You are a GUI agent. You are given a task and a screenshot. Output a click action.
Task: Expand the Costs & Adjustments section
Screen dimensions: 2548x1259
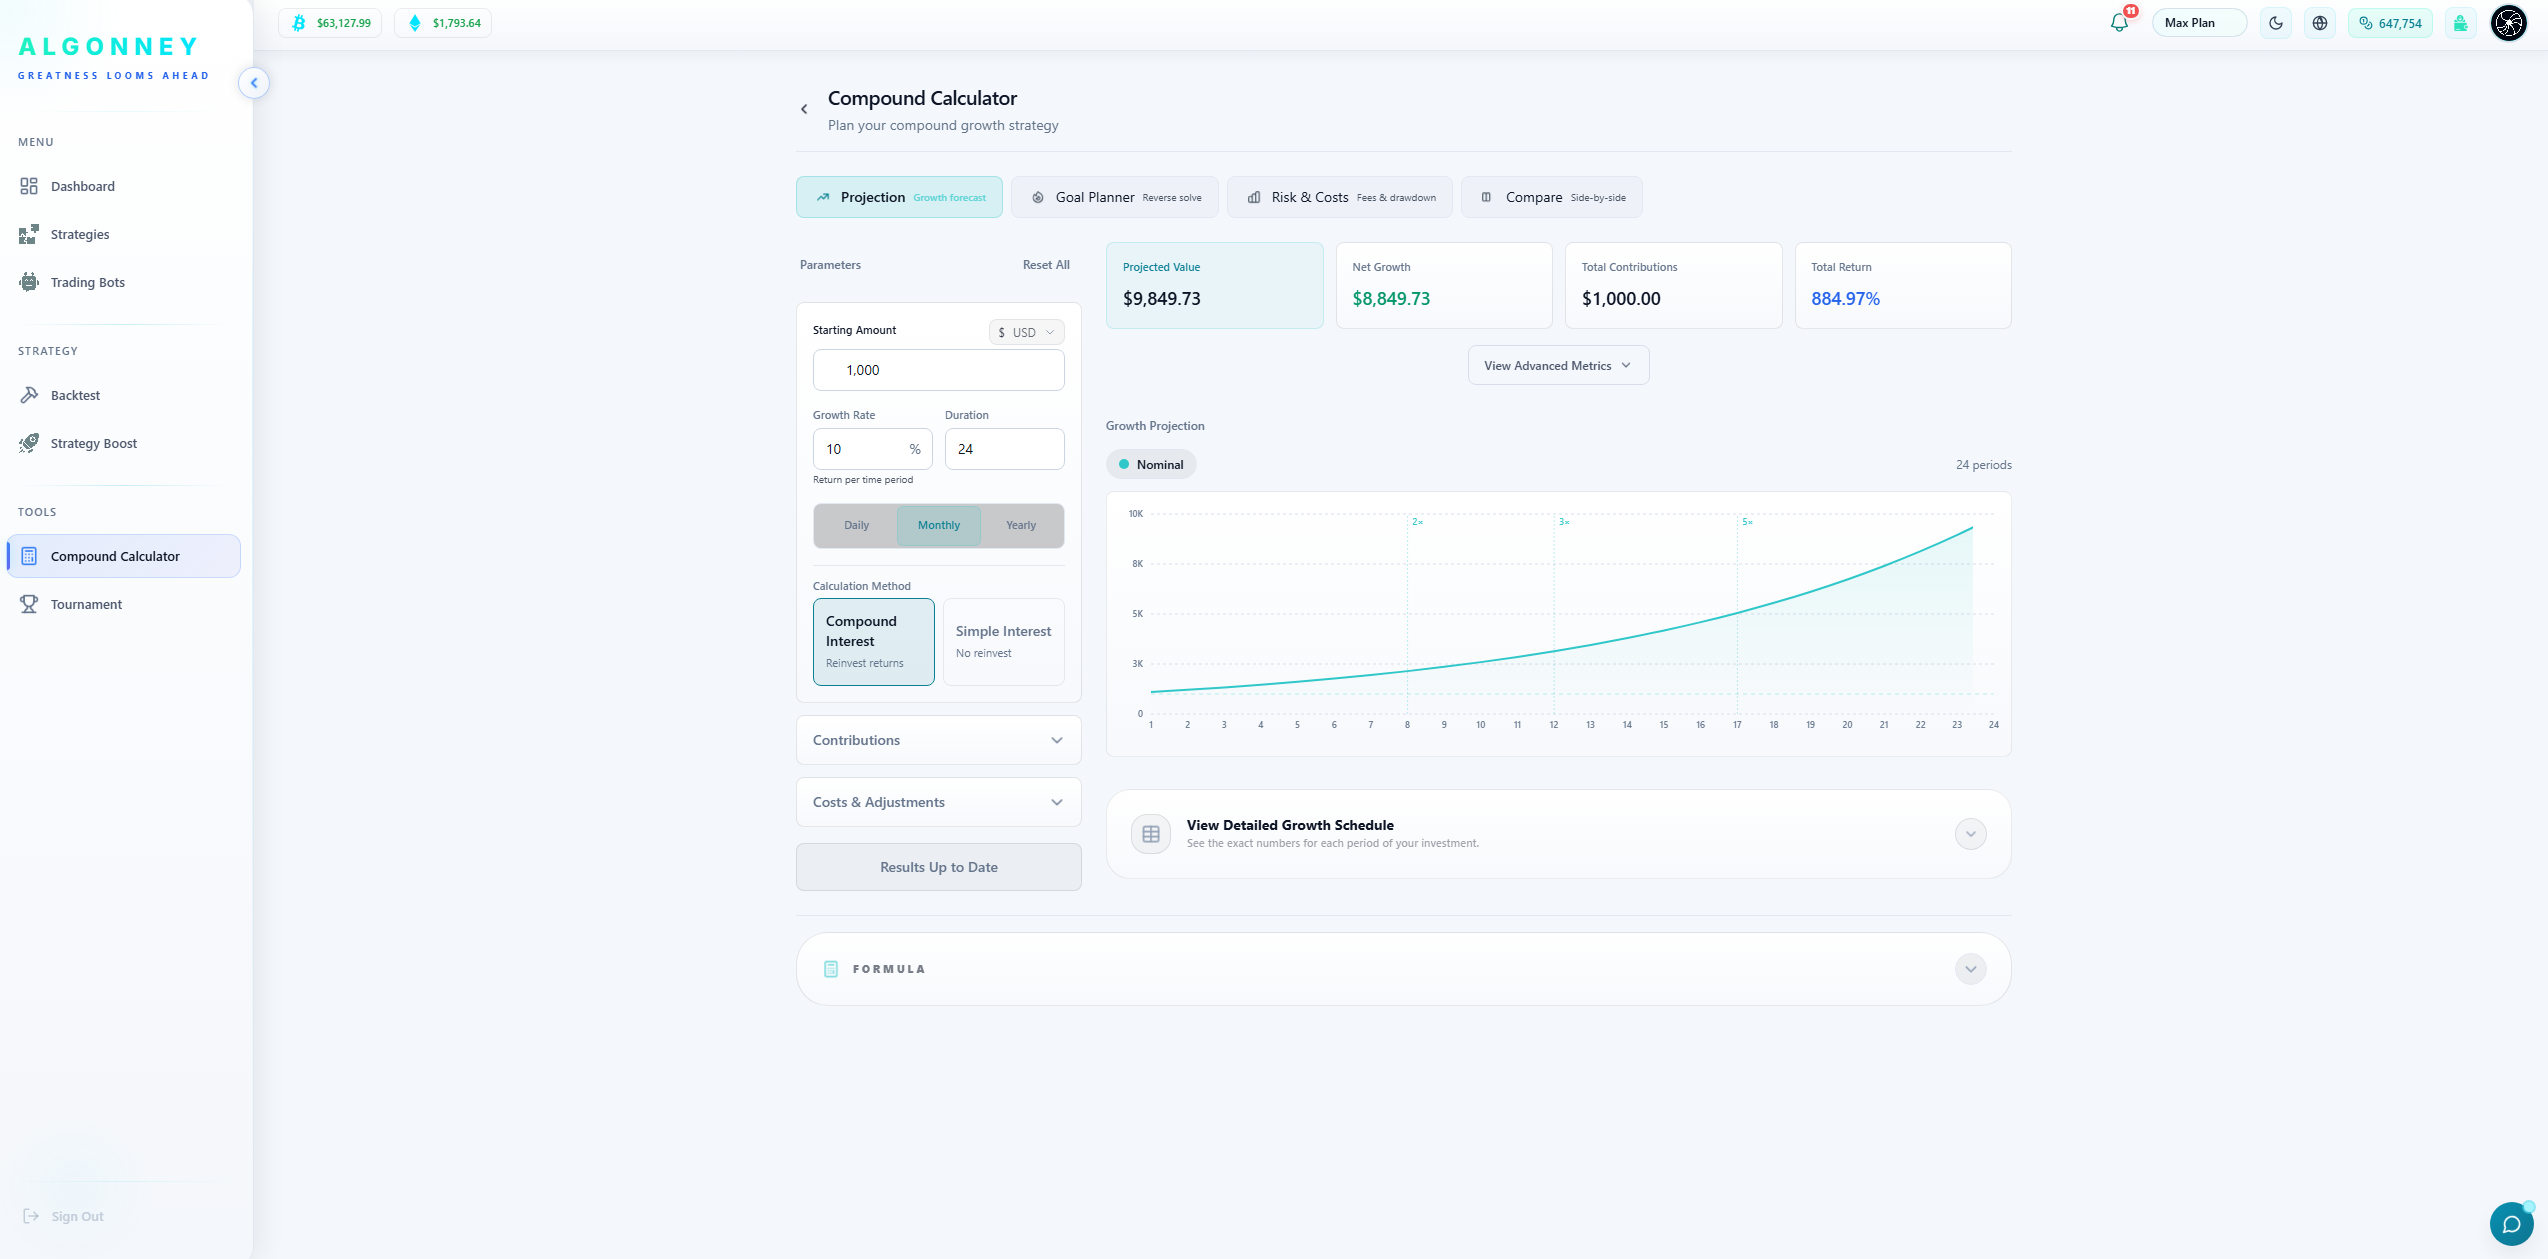click(939, 802)
